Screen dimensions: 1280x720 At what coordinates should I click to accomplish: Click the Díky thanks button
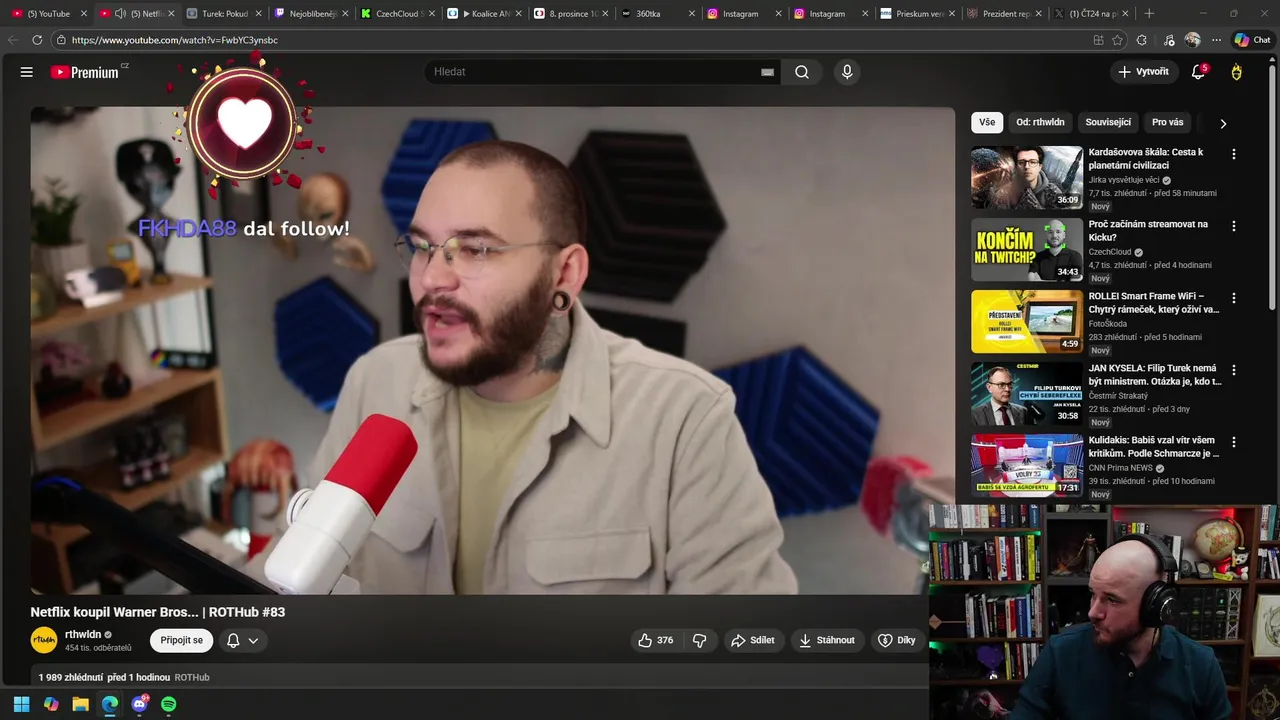pos(897,640)
